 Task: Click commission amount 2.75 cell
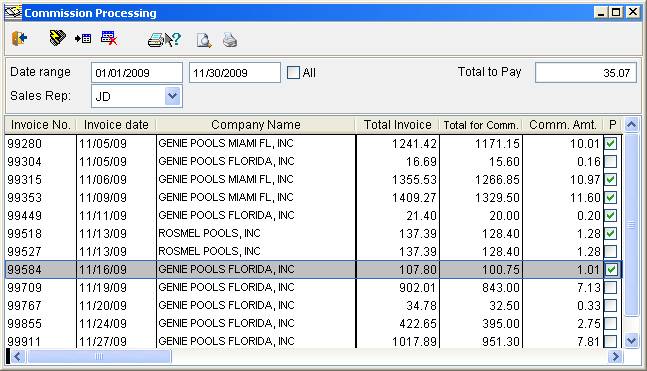pyautogui.click(x=563, y=323)
